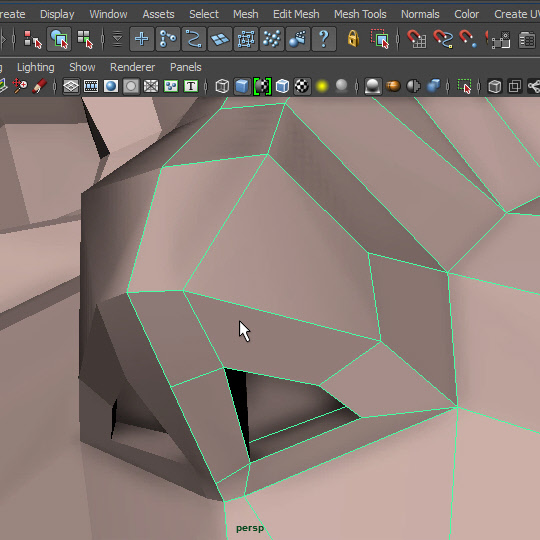Image resolution: width=540 pixels, height=540 pixels.
Task: Switch viewport to smooth shade all
Action: [242, 86]
